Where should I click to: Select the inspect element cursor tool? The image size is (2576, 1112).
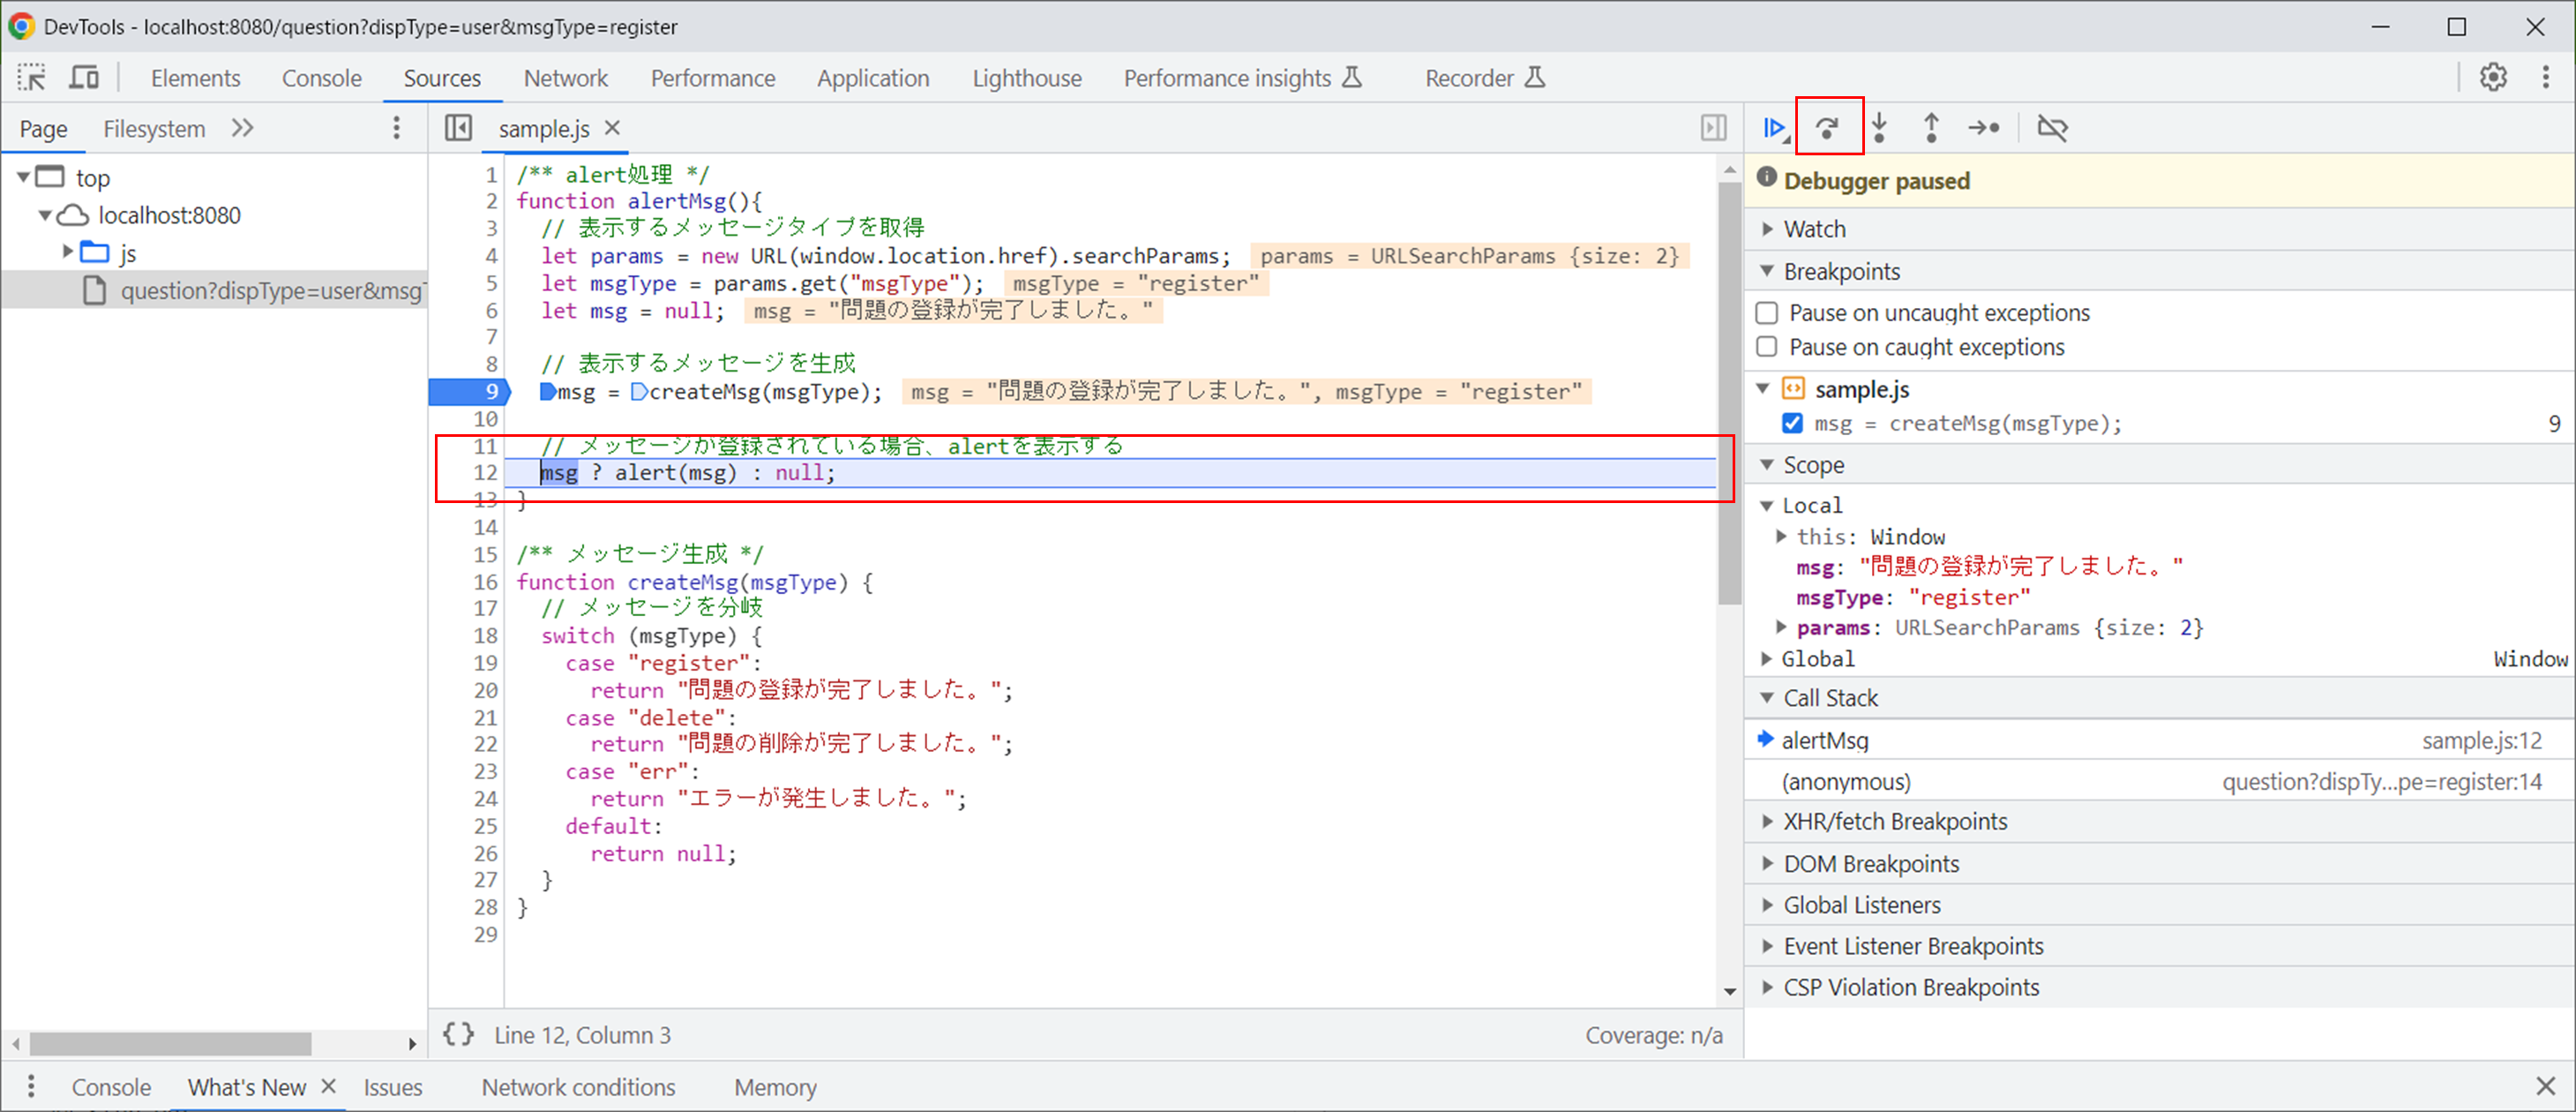tap(31, 77)
